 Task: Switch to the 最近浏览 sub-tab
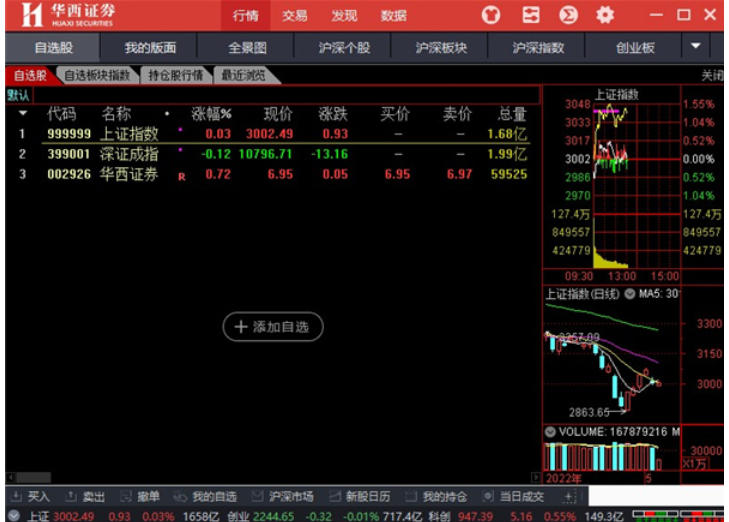(x=243, y=75)
